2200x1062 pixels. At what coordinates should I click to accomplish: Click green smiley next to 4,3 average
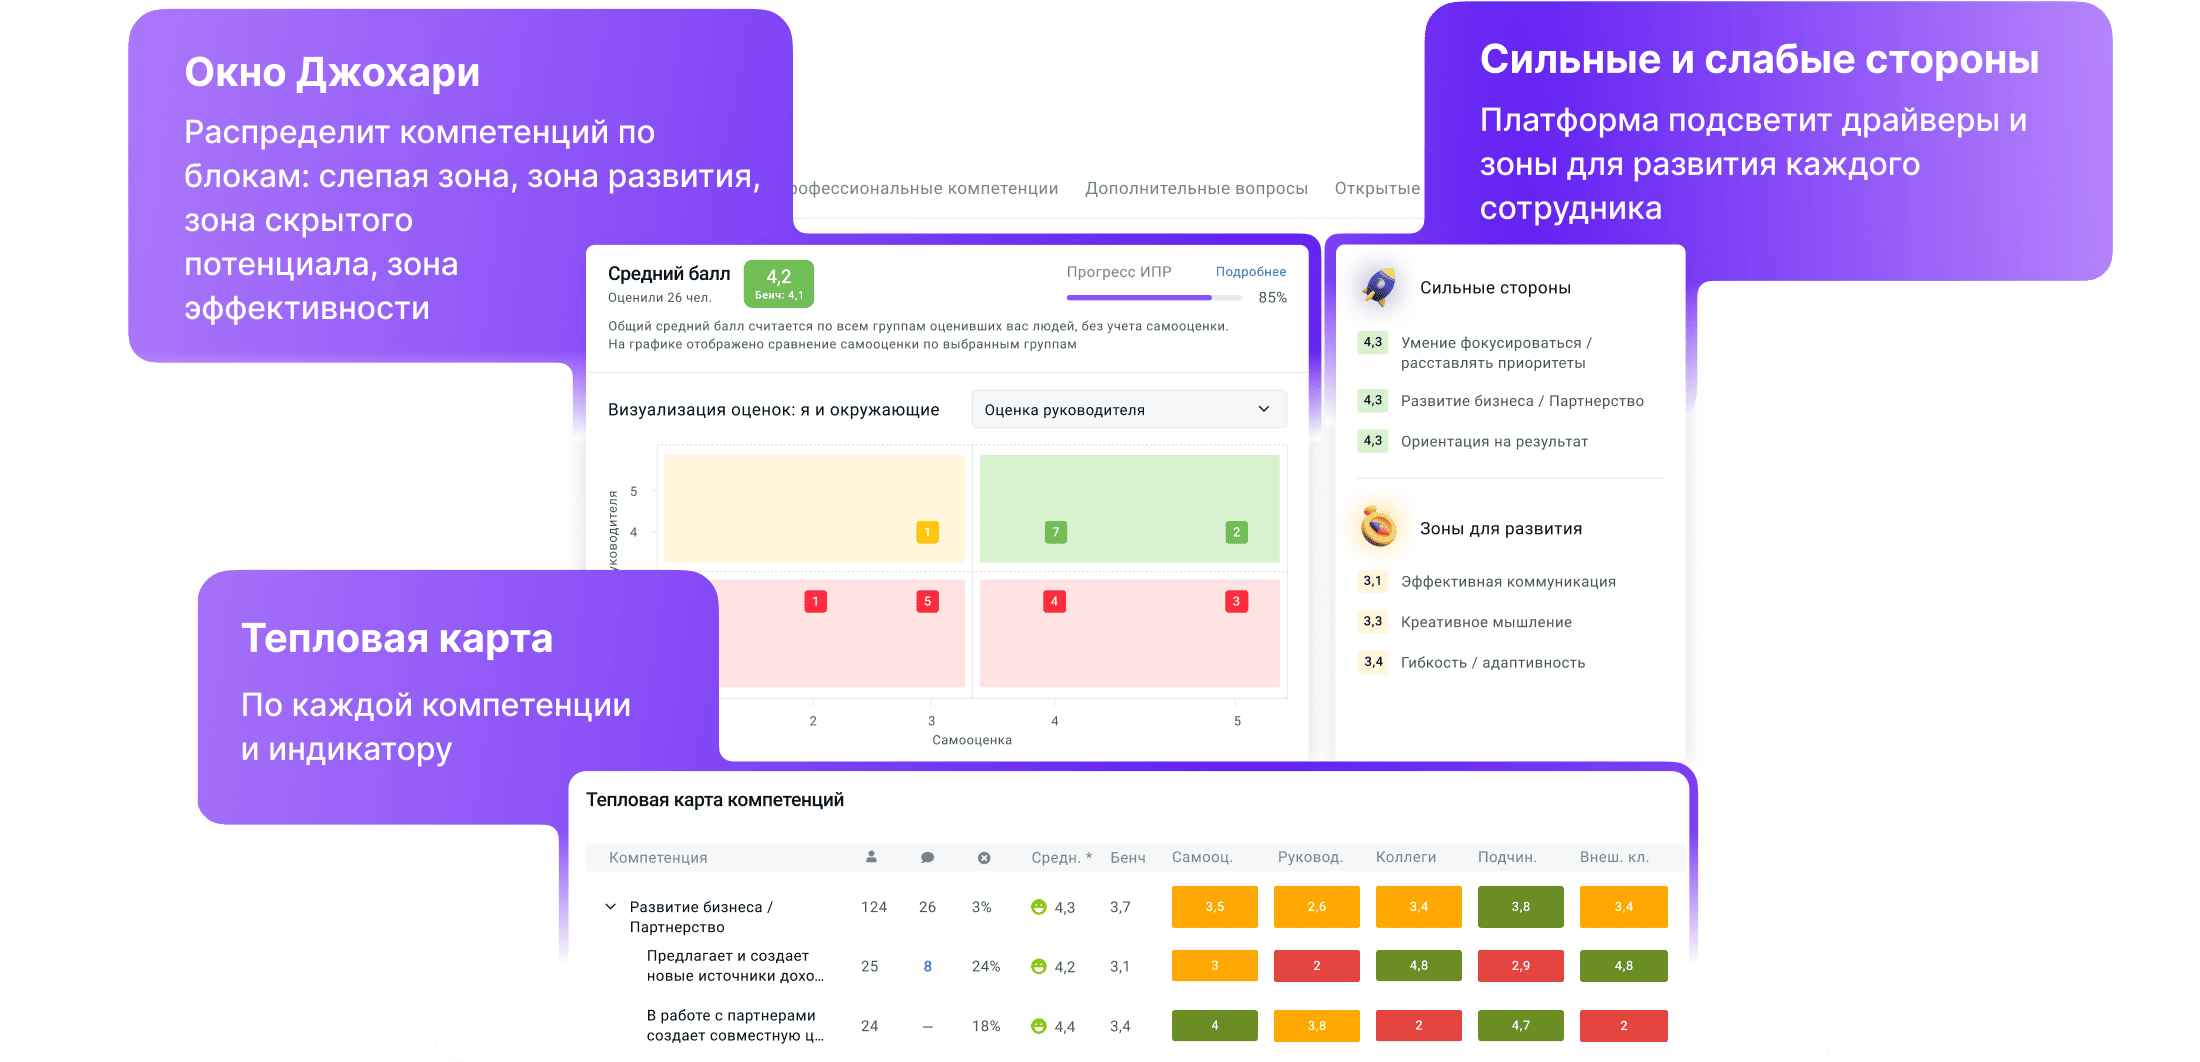[1039, 907]
